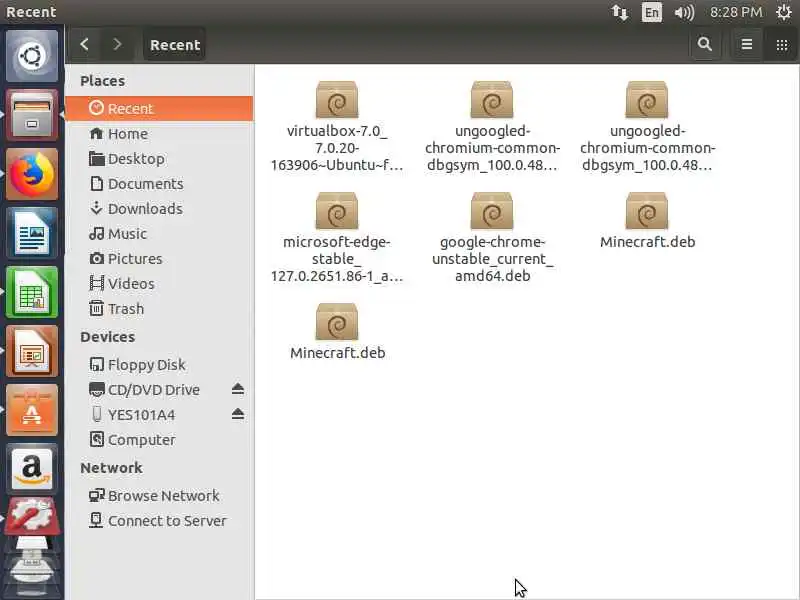This screenshot has height=600, width=800.
Task: Open En keyboard layout indicator
Action: point(652,12)
